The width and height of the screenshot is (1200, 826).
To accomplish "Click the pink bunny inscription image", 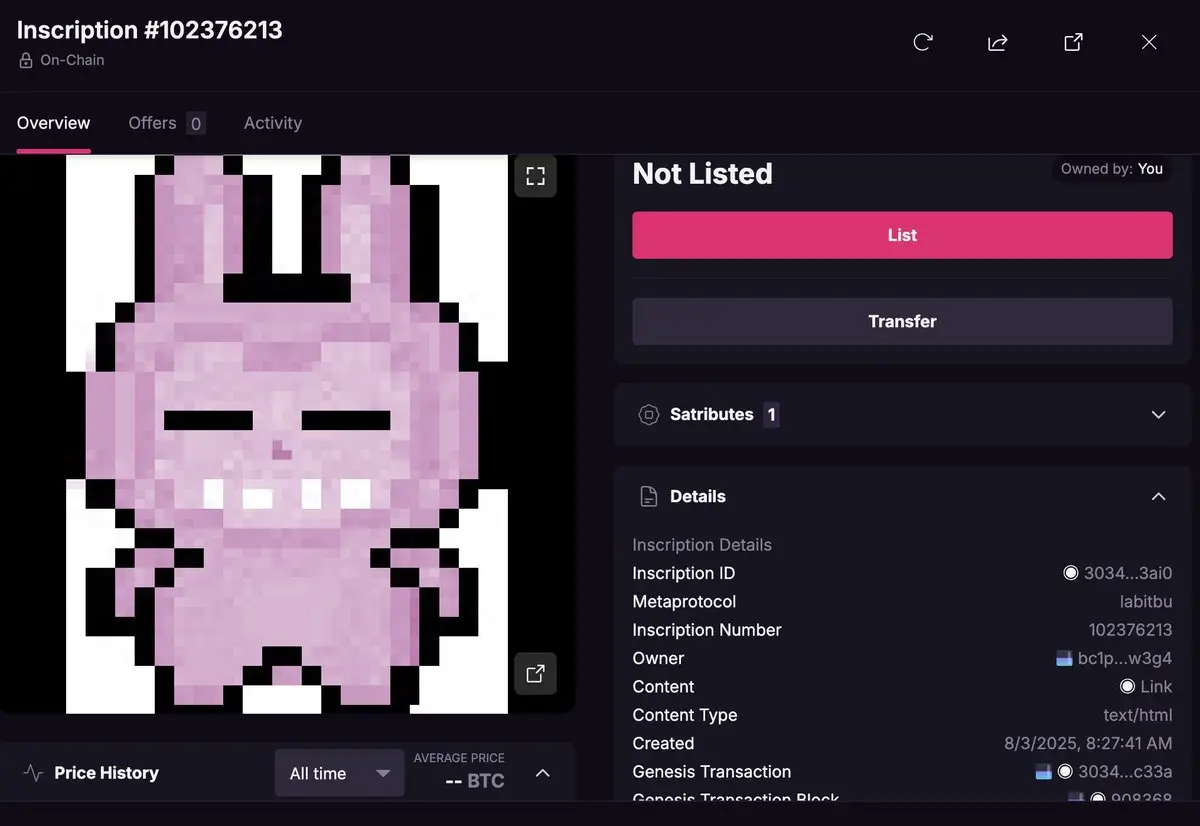I will tap(287, 433).
